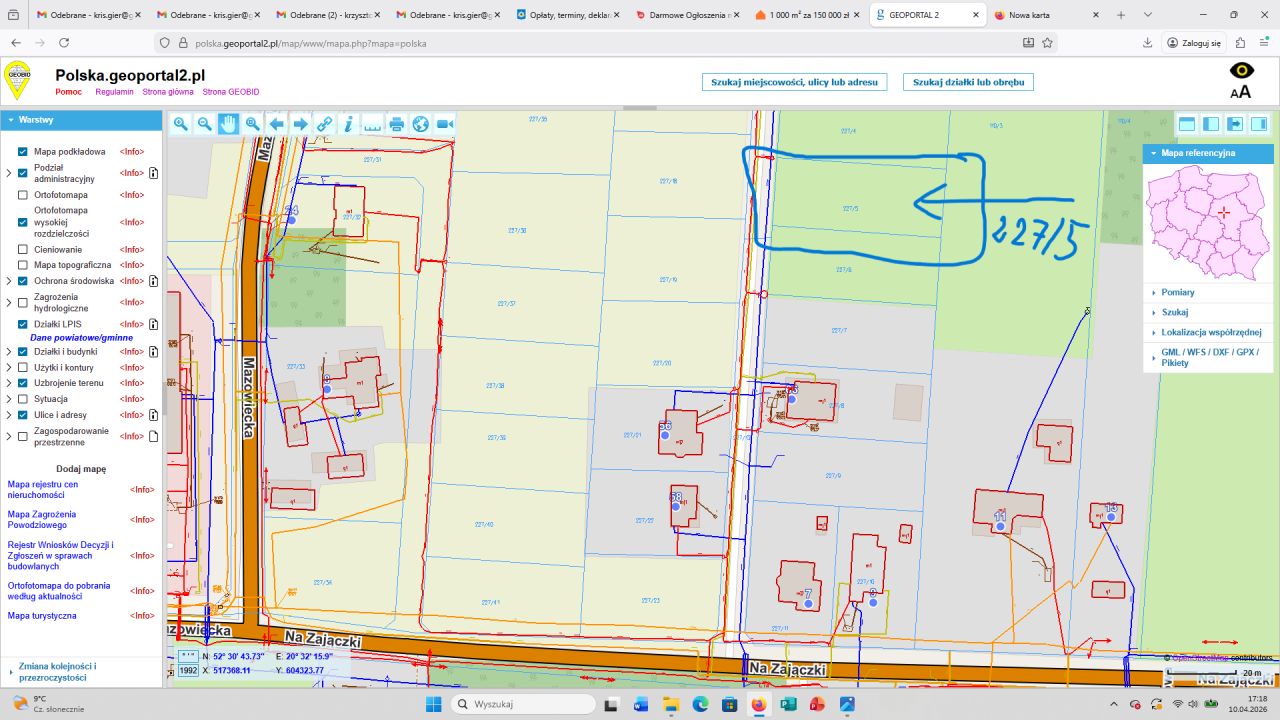1280x720 pixels.
Task: Click the camera video icon in toolbar
Action: pyautogui.click(x=445, y=124)
